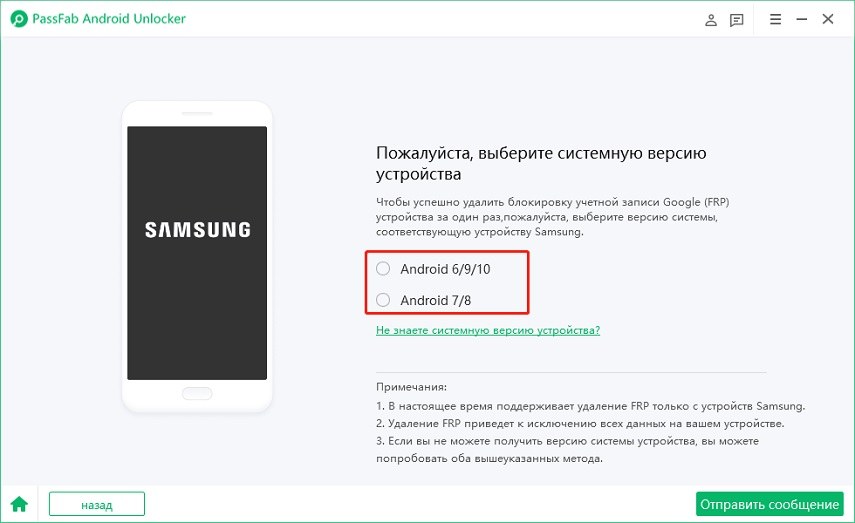Minimize the PassFab window

pos(802,19)
